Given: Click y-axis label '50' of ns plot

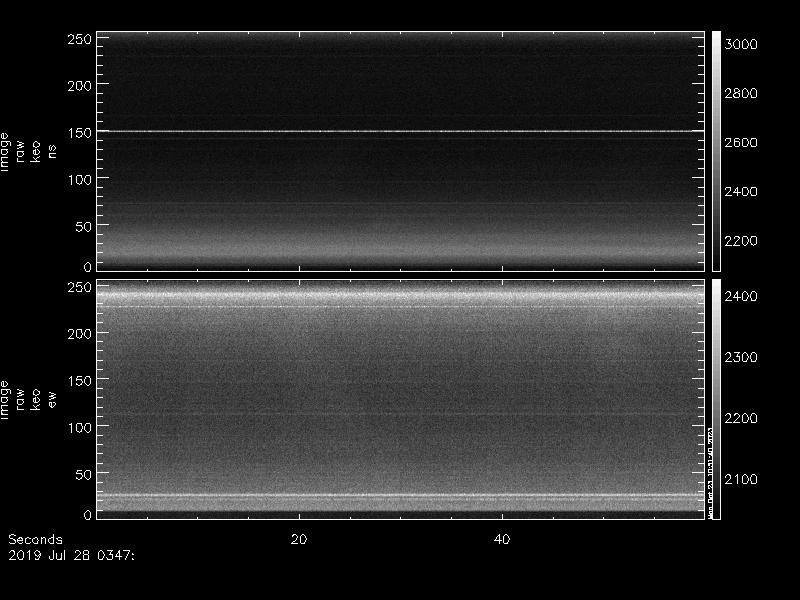Looking at the screenshot, I should tap(84, 227).
